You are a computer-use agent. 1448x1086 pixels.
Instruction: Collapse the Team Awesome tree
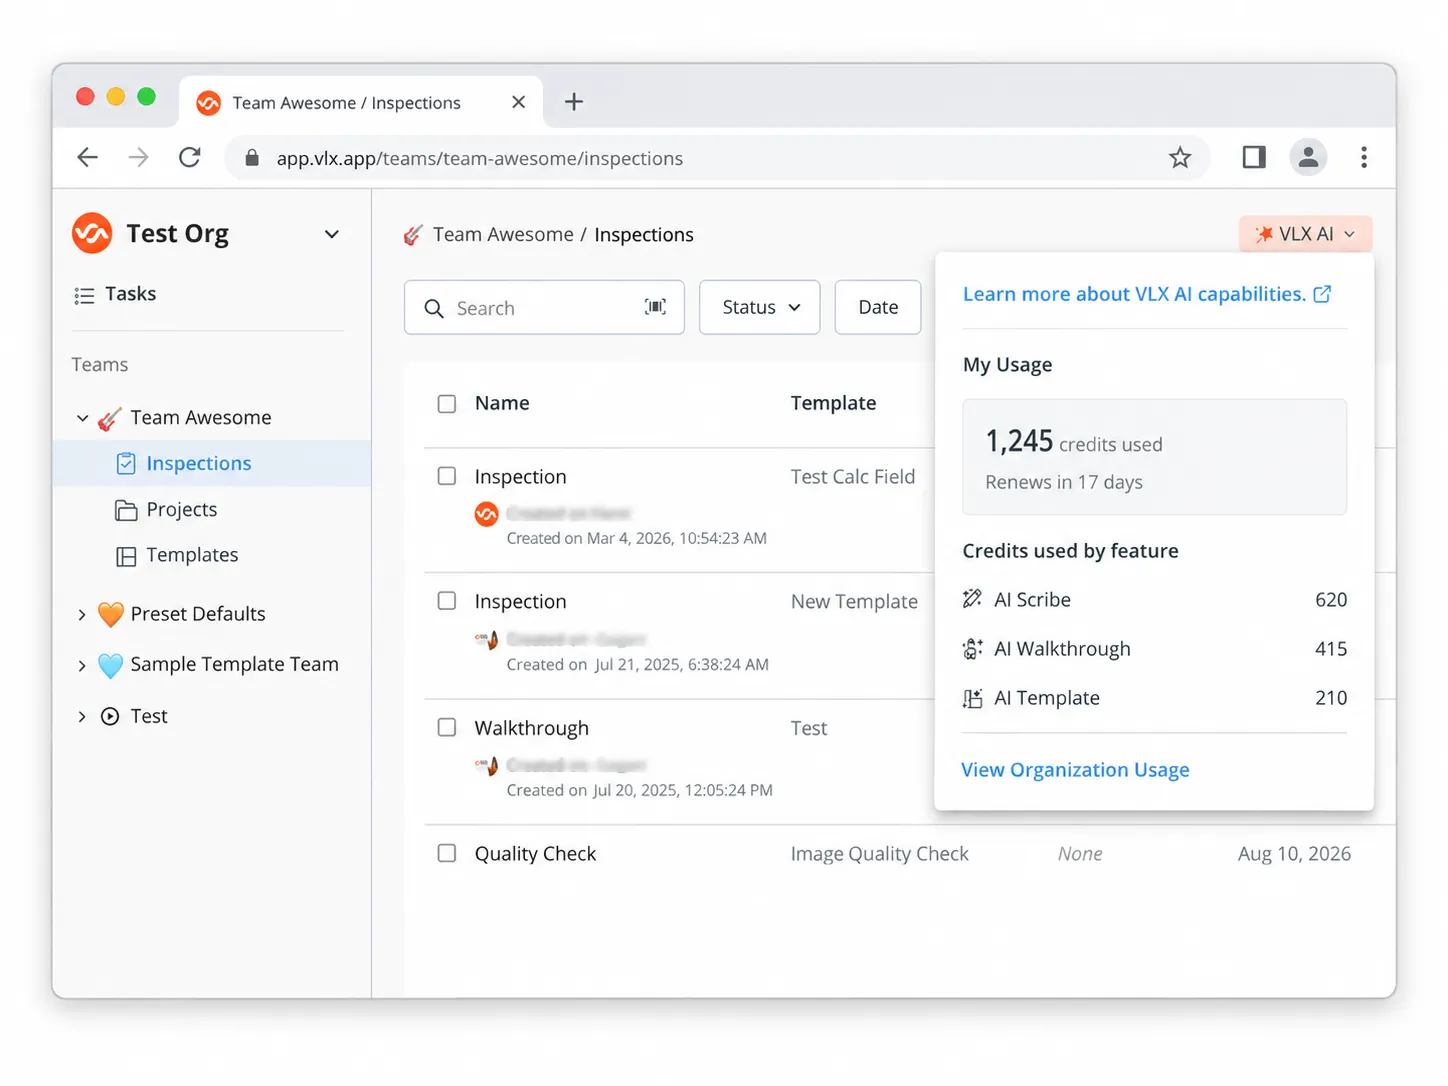(x=82, y=418)
